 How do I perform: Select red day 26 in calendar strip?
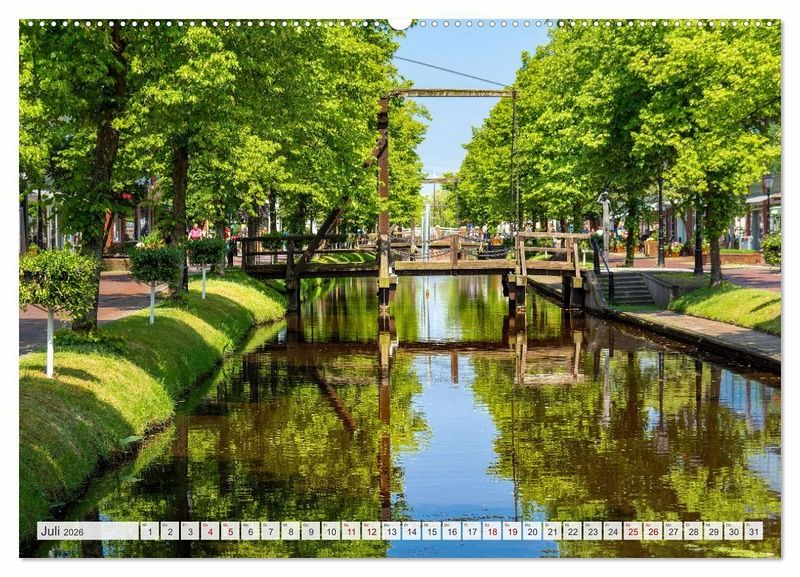(653, 531)
